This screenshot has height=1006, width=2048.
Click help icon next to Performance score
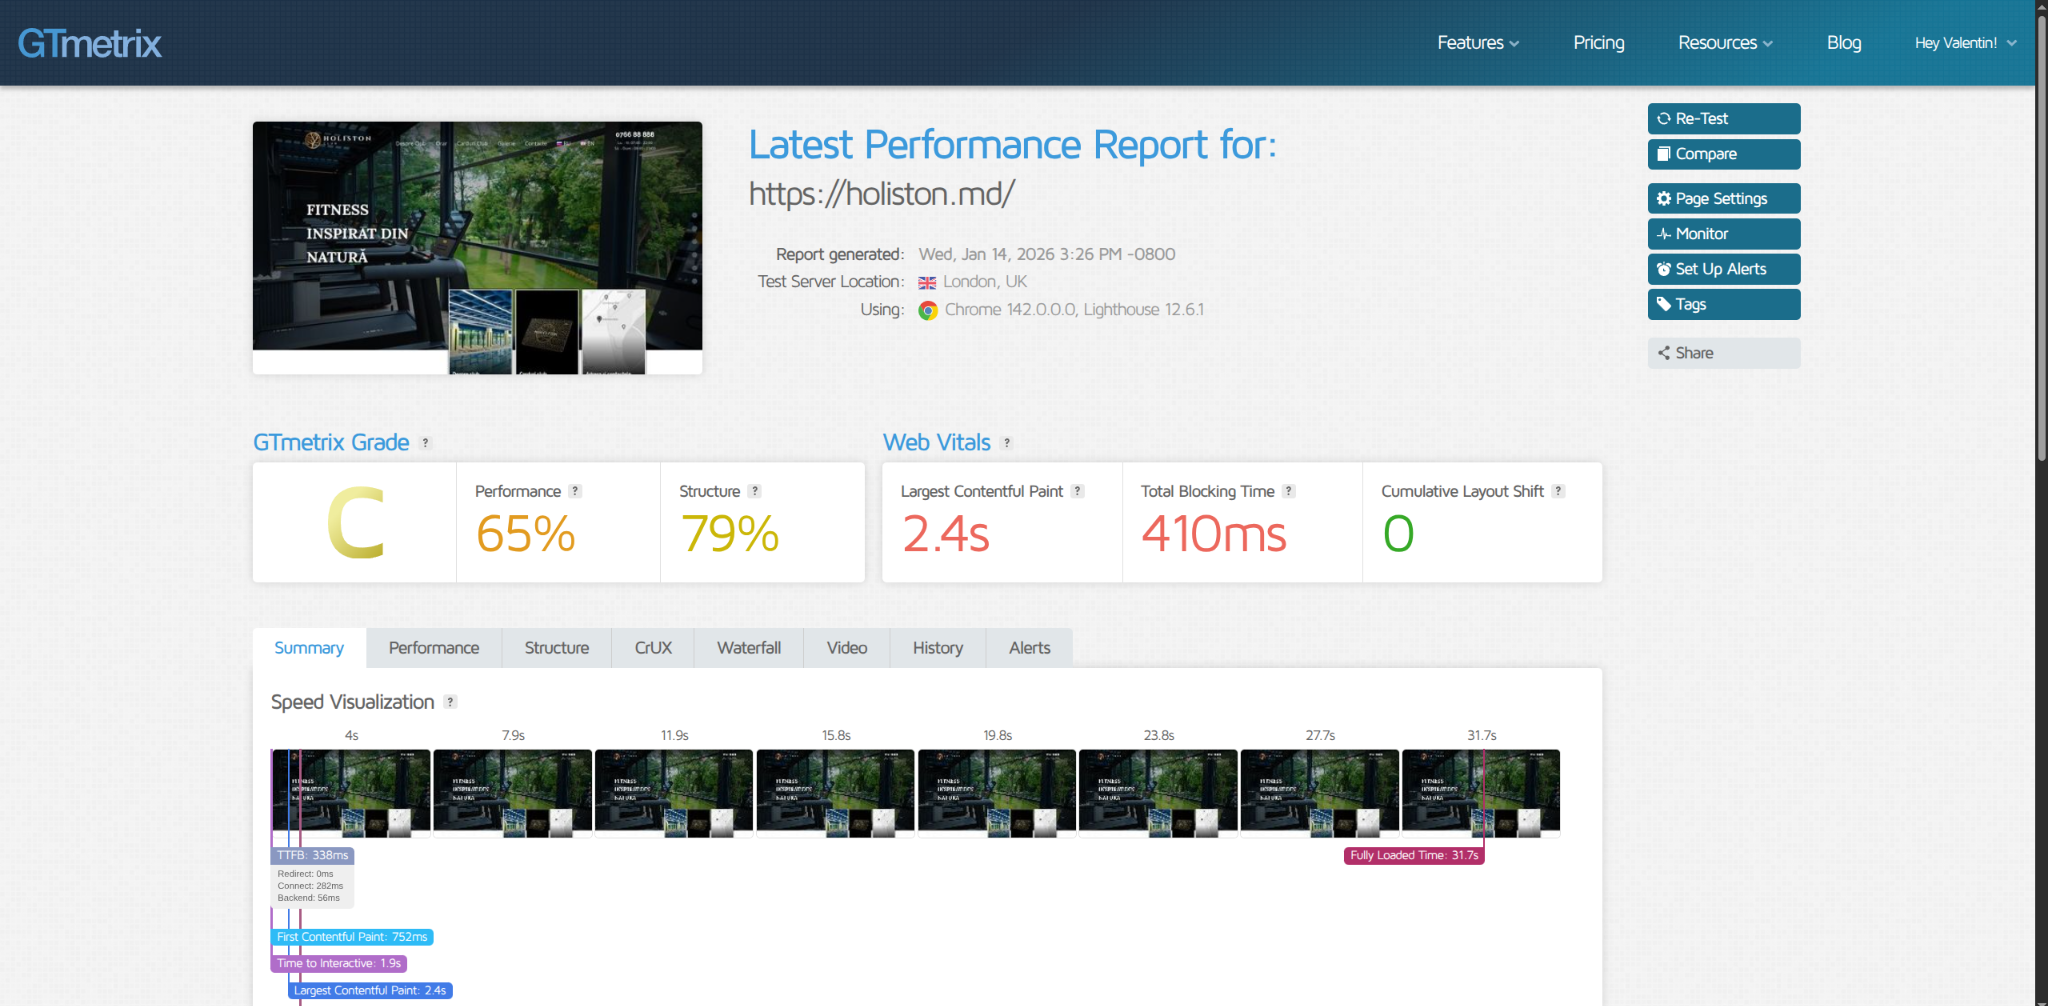(x=575, y=491)
